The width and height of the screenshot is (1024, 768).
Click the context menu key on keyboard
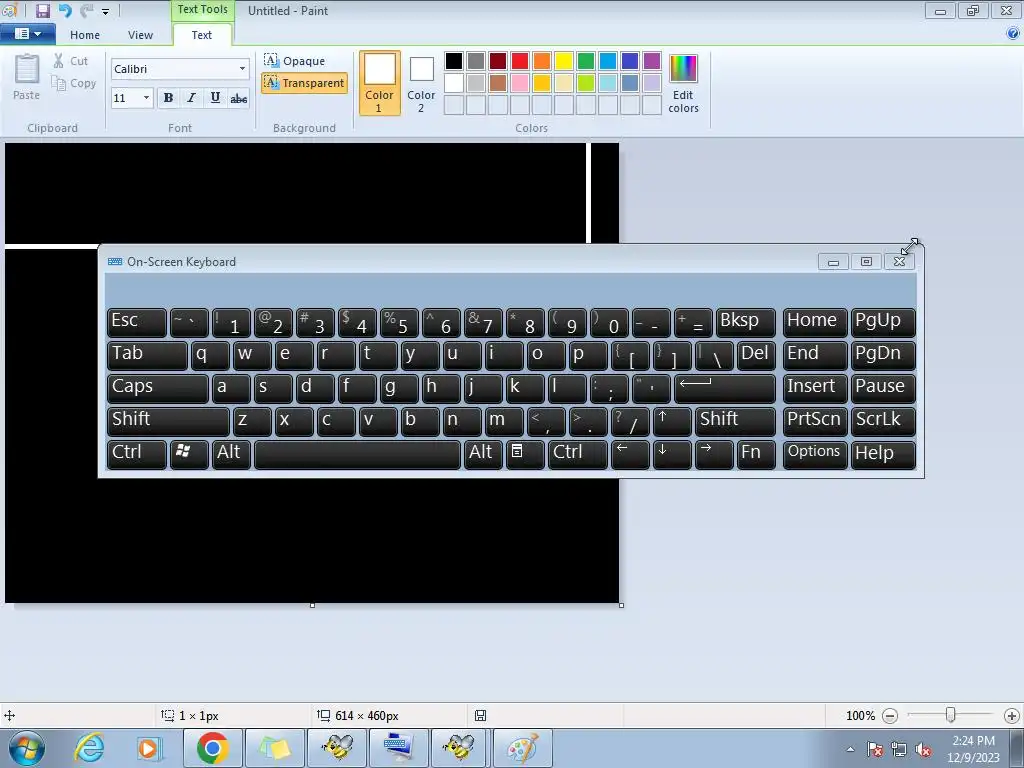[x=524, y=454]
